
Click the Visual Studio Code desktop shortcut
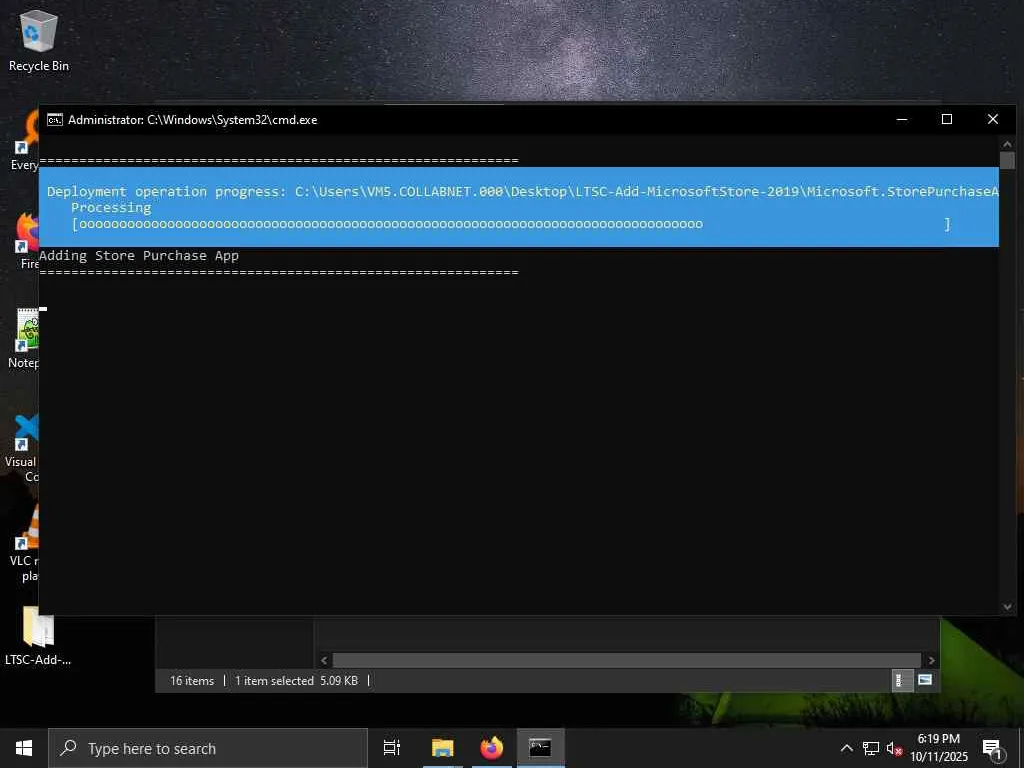click(x=24, y=447)
